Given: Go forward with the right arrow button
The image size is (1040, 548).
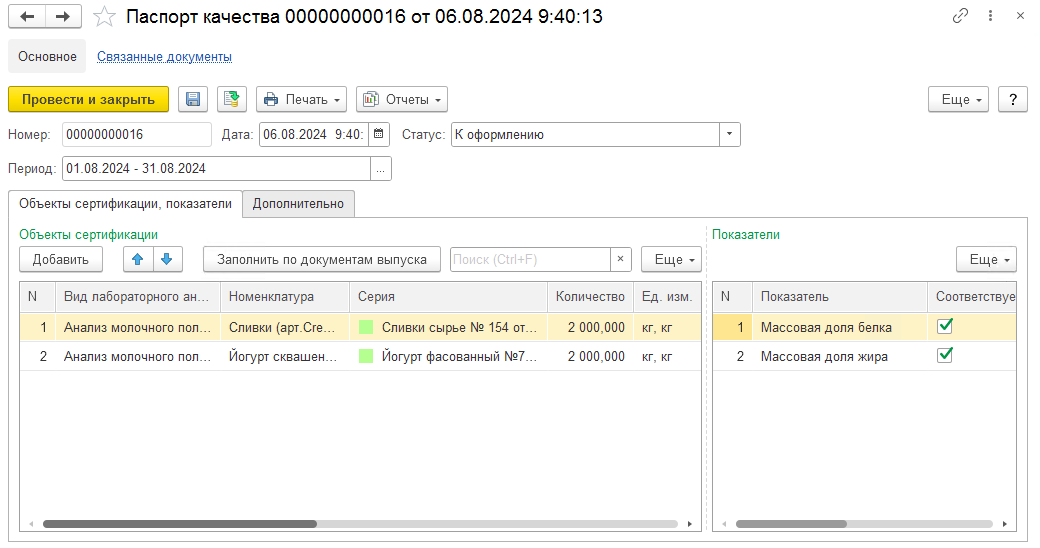Looking at the screenshot, I should pyautogui.click(x=64, y=17).
